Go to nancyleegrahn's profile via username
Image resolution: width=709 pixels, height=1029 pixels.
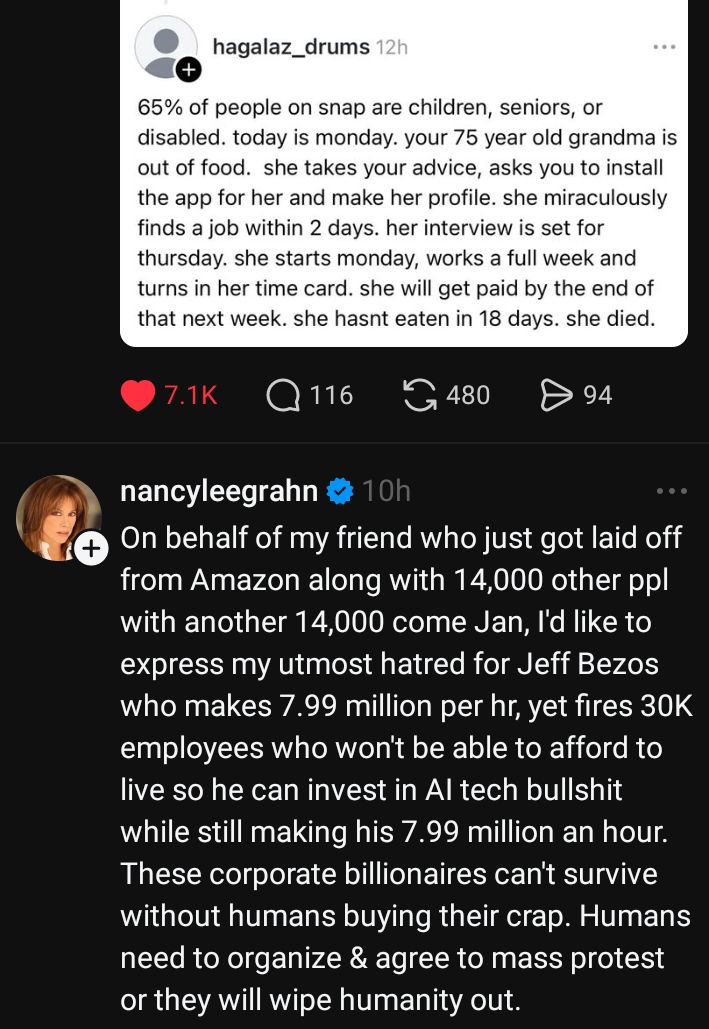click(219, 491)
